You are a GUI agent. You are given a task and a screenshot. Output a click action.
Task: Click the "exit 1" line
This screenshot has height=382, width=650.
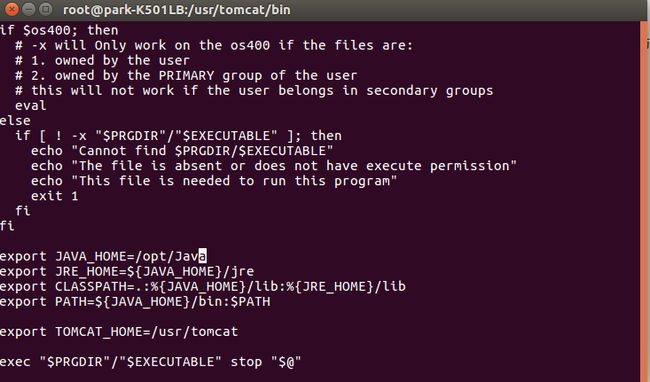pyautogui.click(x=54, y=196)
